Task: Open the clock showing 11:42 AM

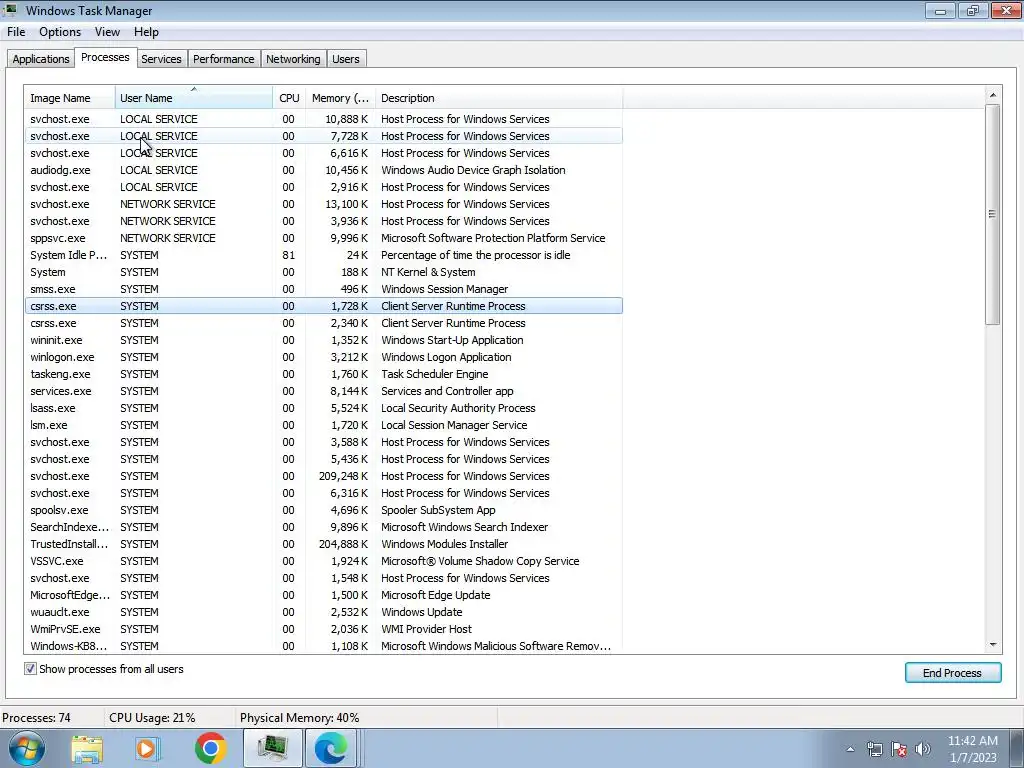Action: point(972,749)
